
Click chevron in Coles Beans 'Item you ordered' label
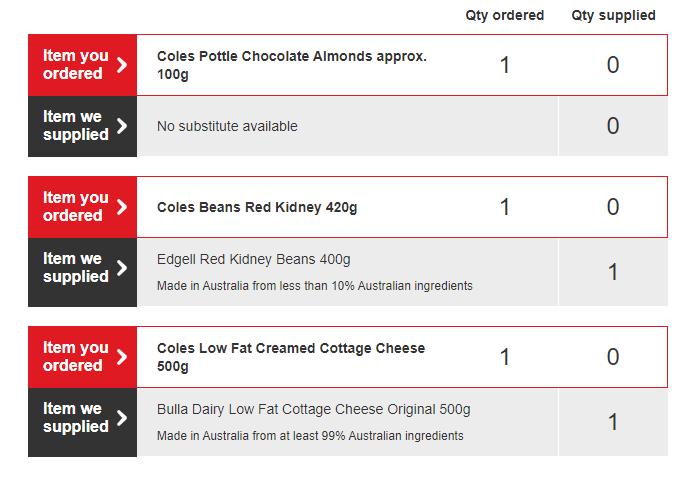click(122, 207)
